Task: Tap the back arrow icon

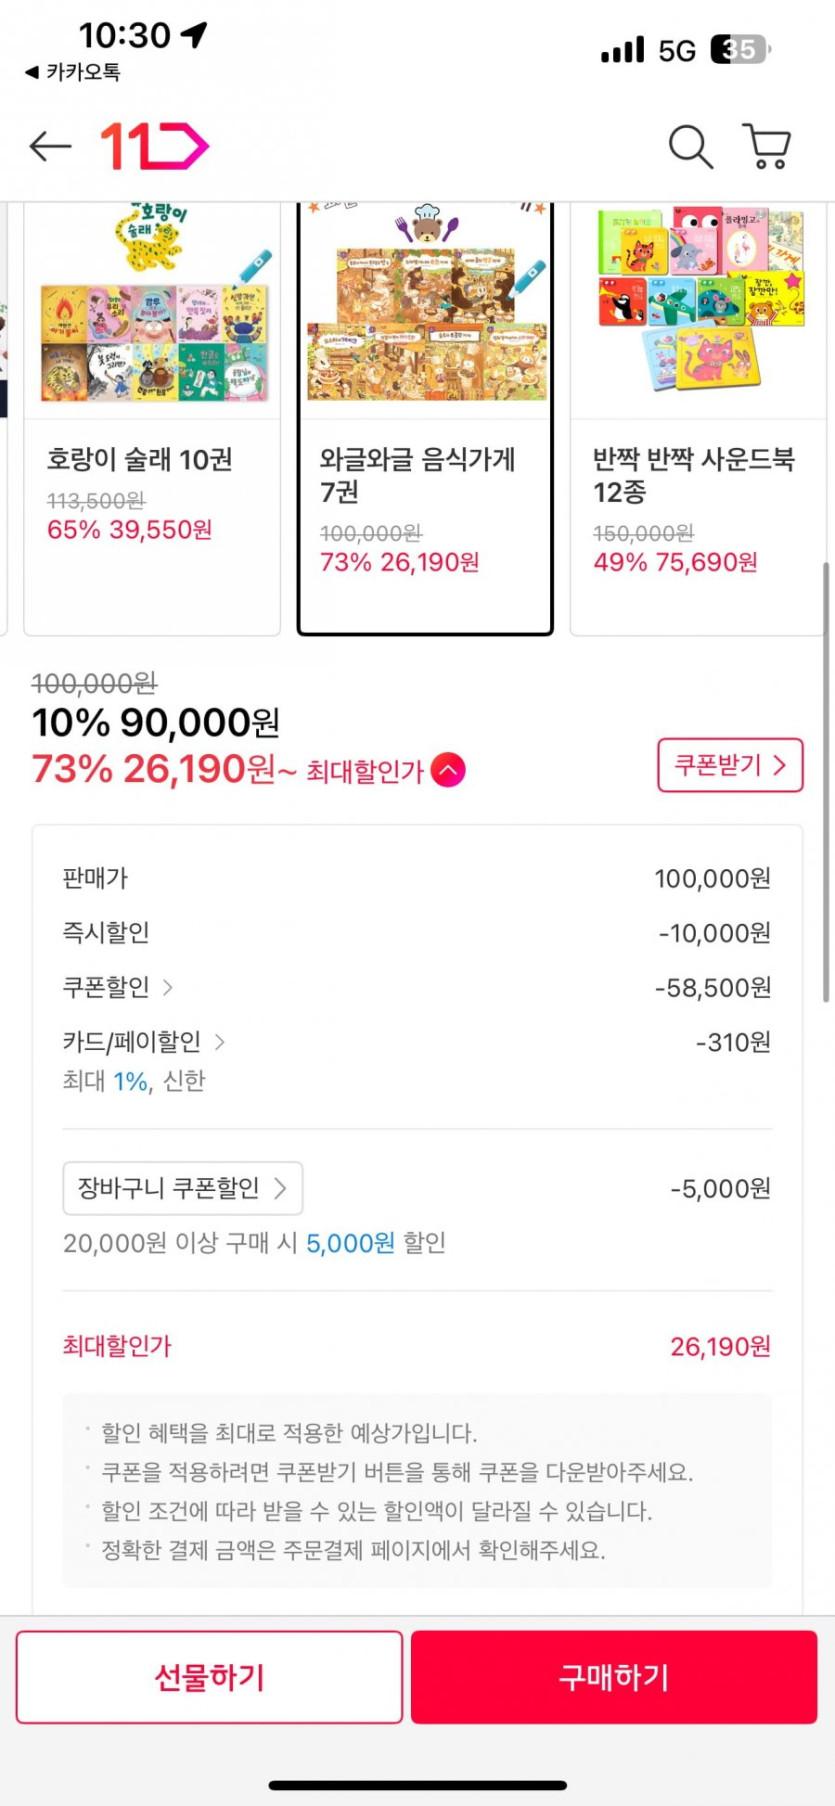Action: tap(50, 147)
